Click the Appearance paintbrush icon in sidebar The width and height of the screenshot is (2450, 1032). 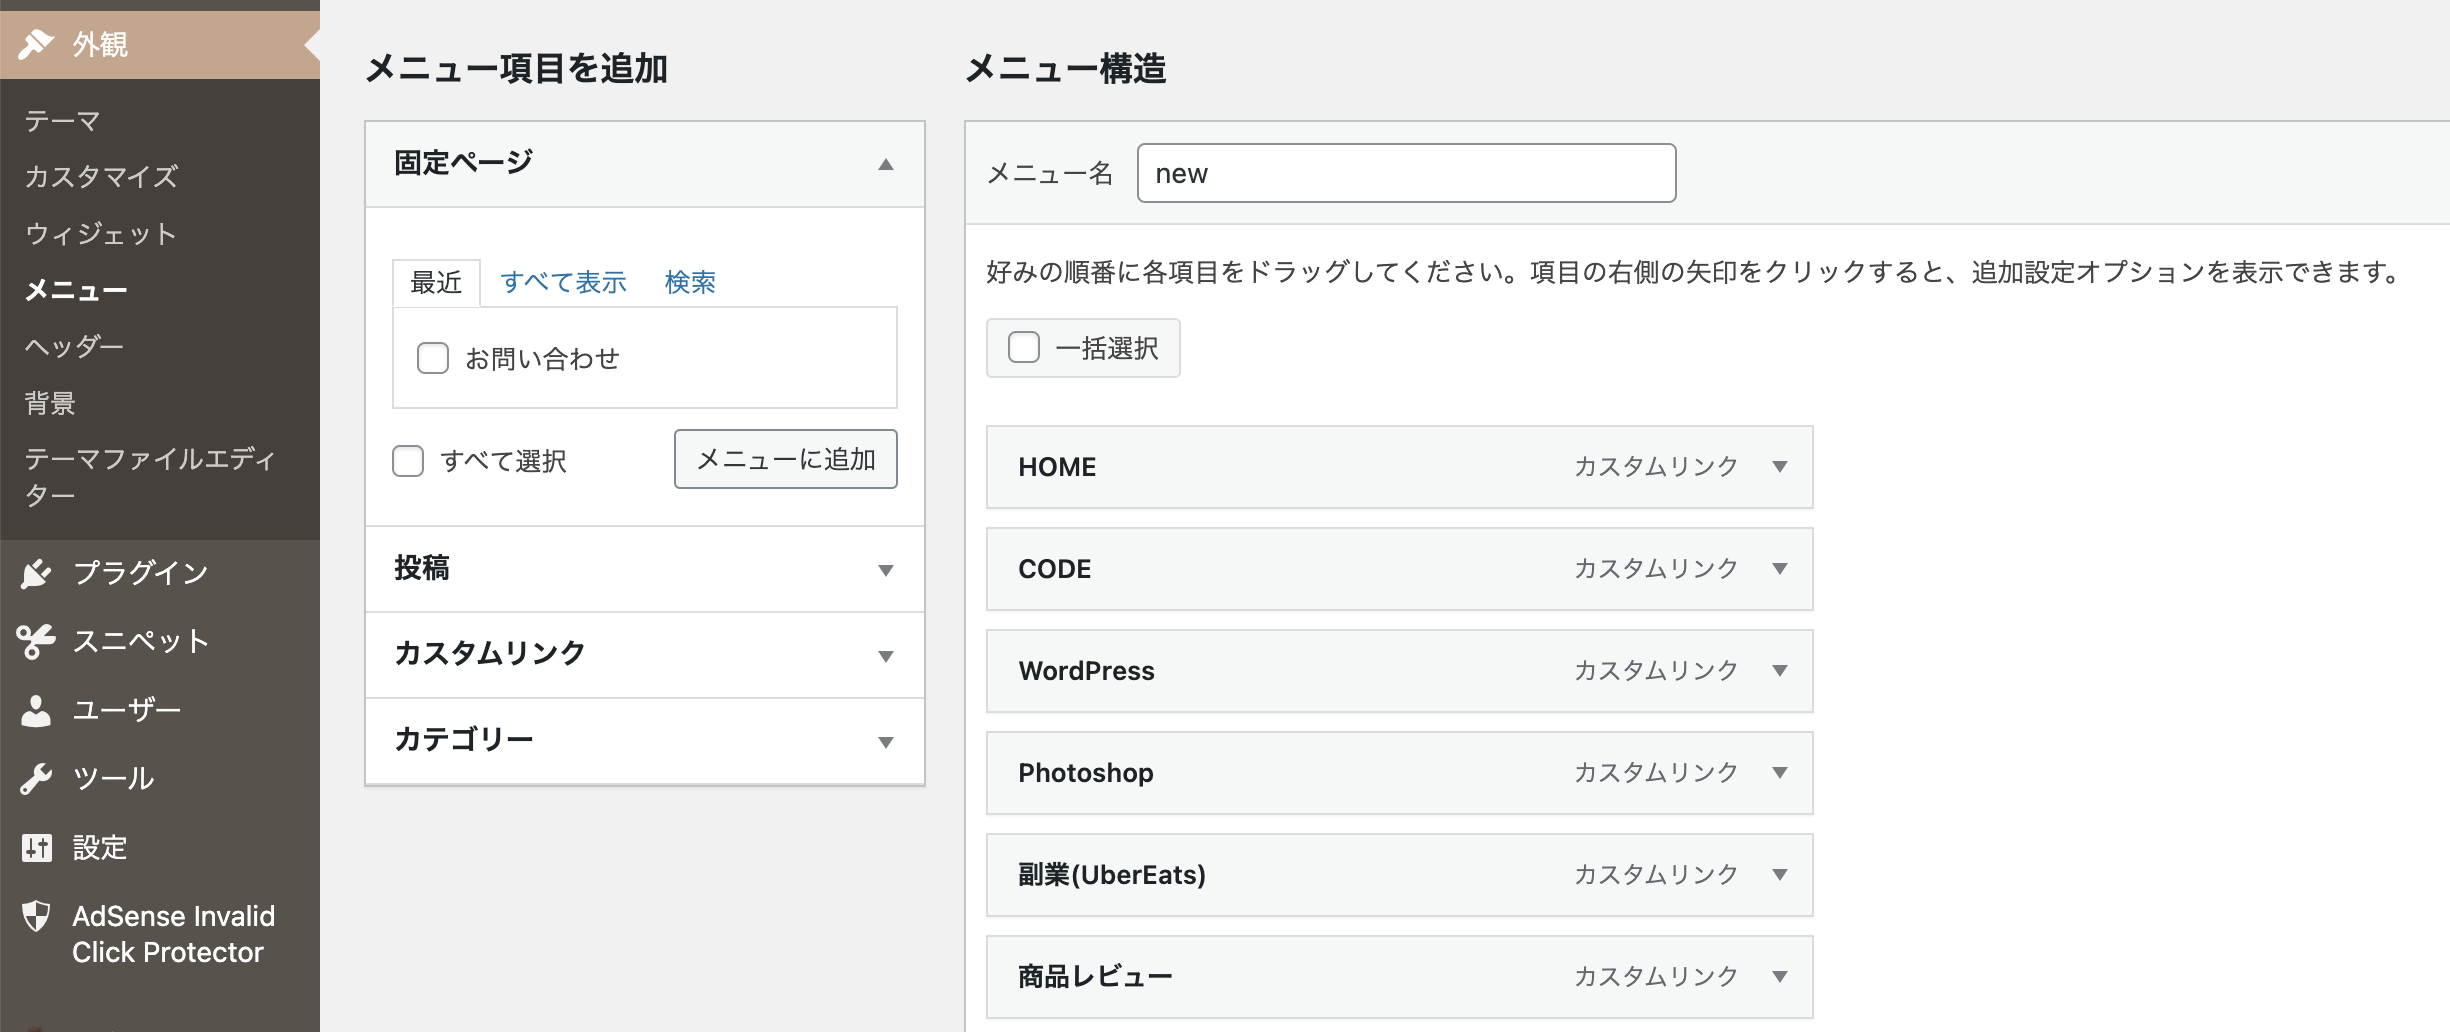[36, 44]
